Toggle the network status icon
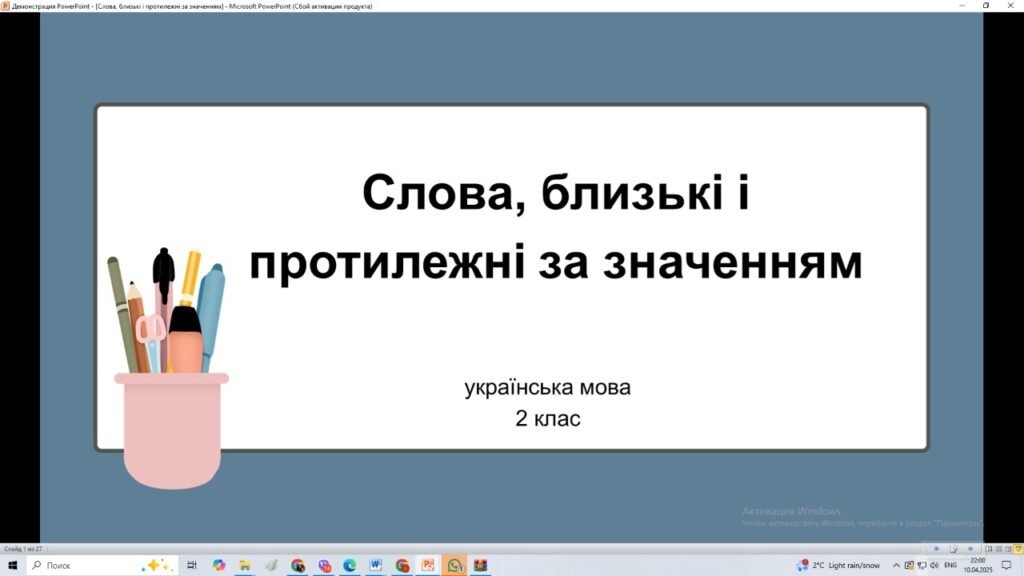Viewport: 1024px width, 576px height. 922,565
